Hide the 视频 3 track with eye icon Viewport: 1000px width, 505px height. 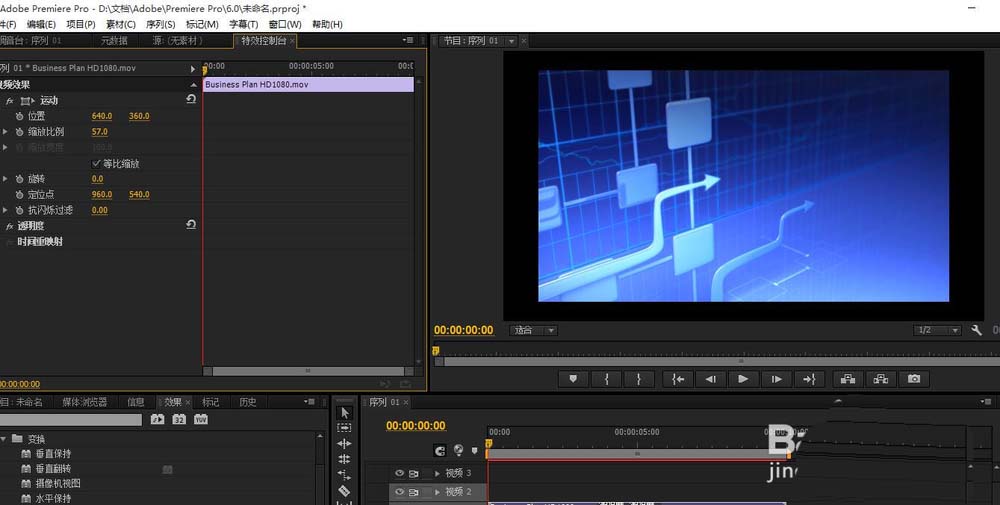pos(400,473)
